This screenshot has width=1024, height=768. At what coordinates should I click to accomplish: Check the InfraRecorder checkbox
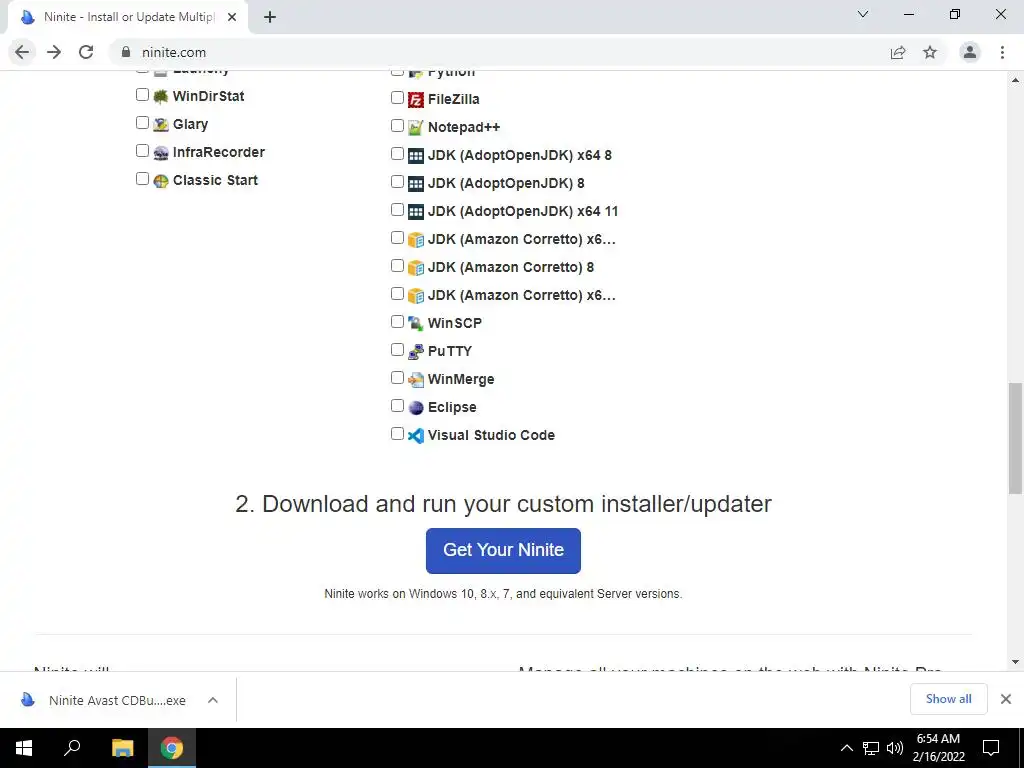[142, 151]
